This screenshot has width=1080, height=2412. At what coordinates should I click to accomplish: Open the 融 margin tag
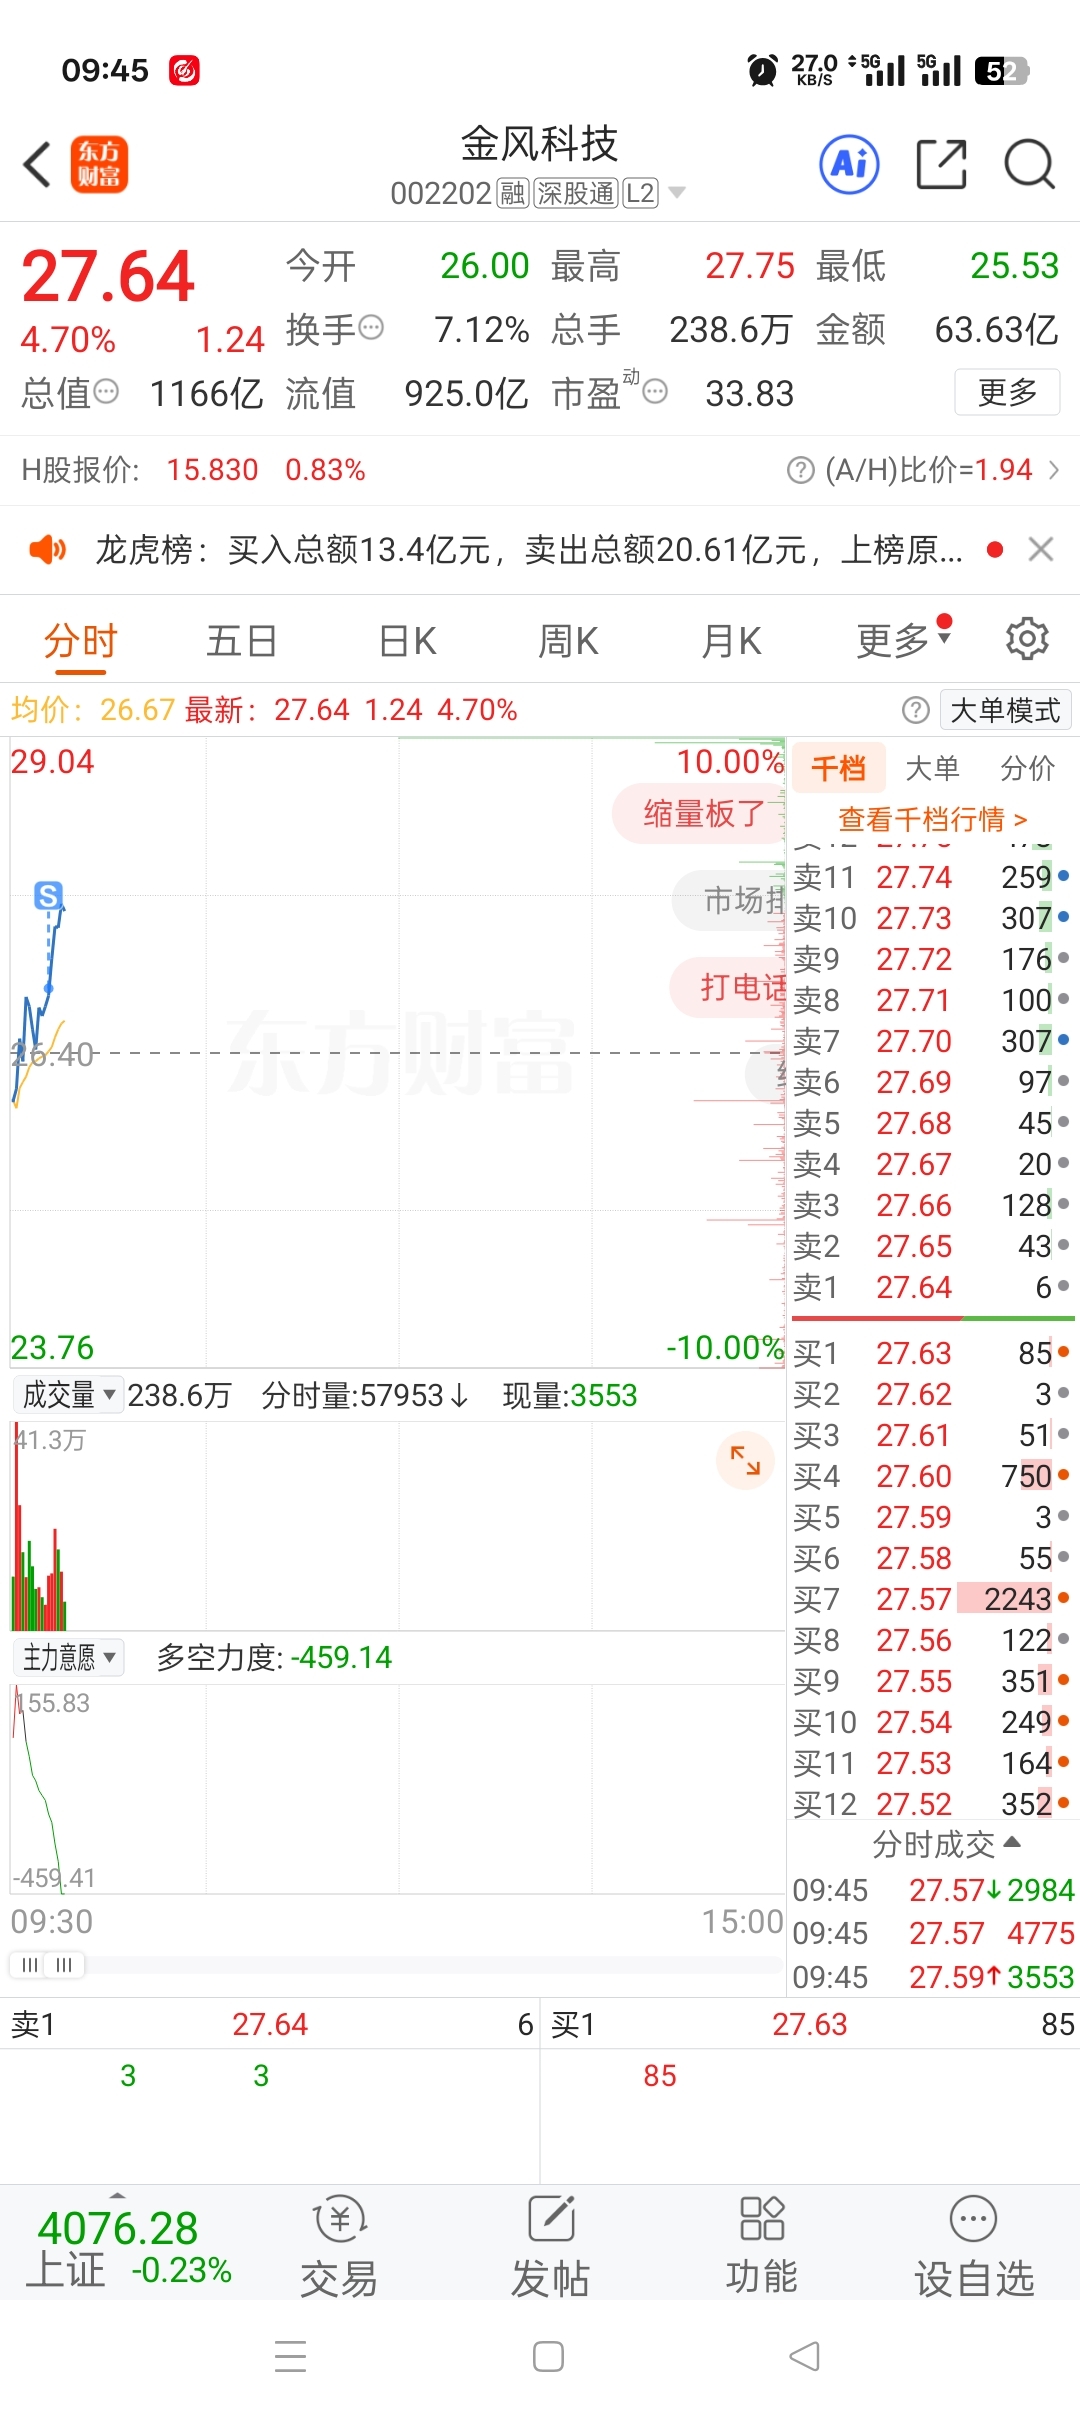513,192
